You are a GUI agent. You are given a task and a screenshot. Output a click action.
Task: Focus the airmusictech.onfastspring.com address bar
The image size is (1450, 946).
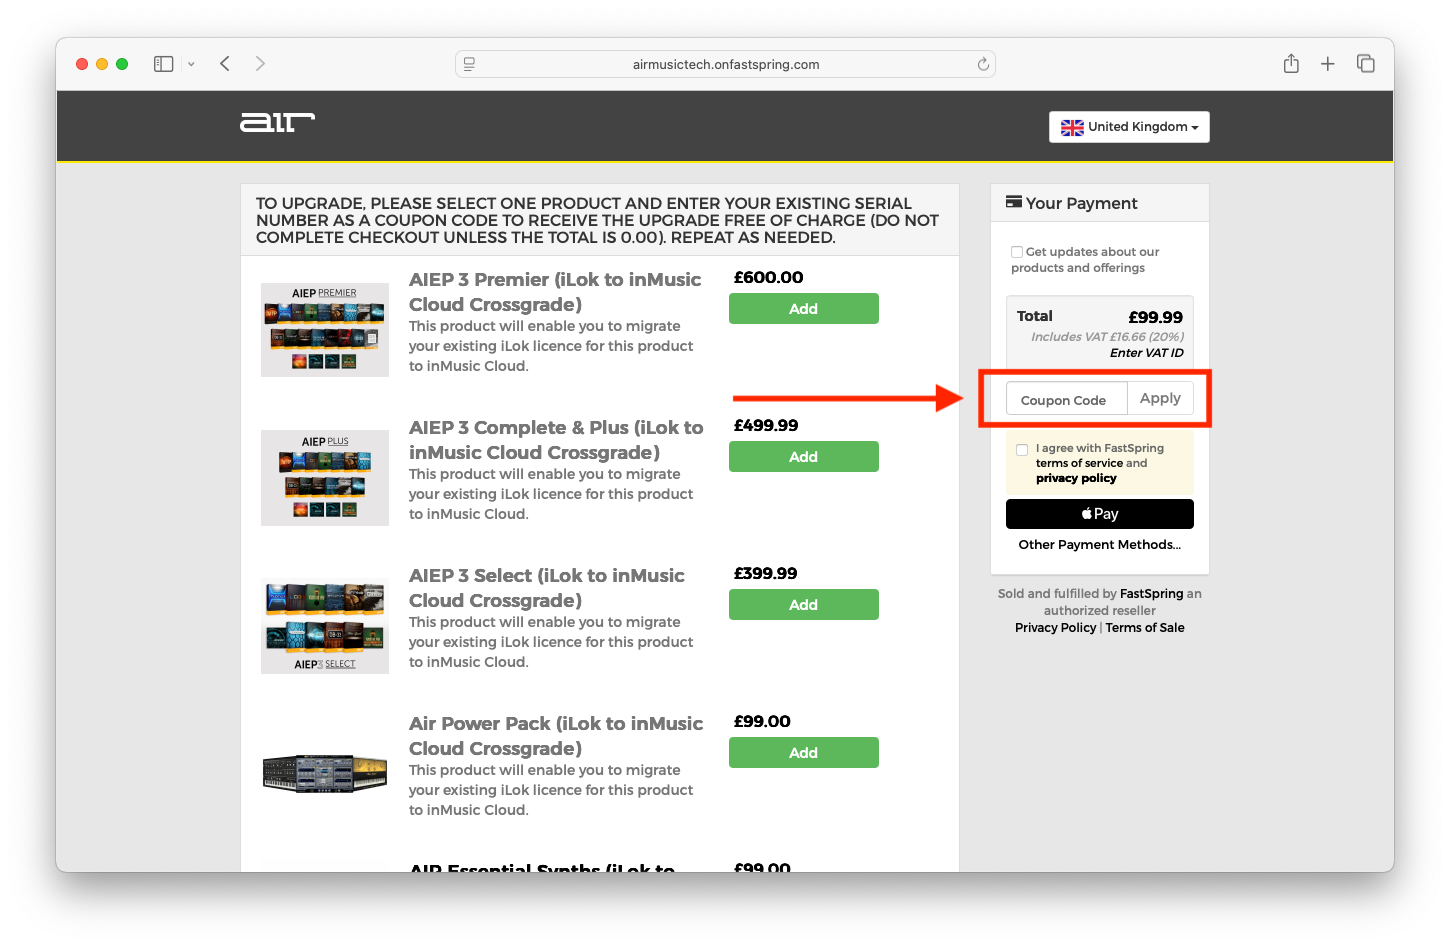[725, 64]
